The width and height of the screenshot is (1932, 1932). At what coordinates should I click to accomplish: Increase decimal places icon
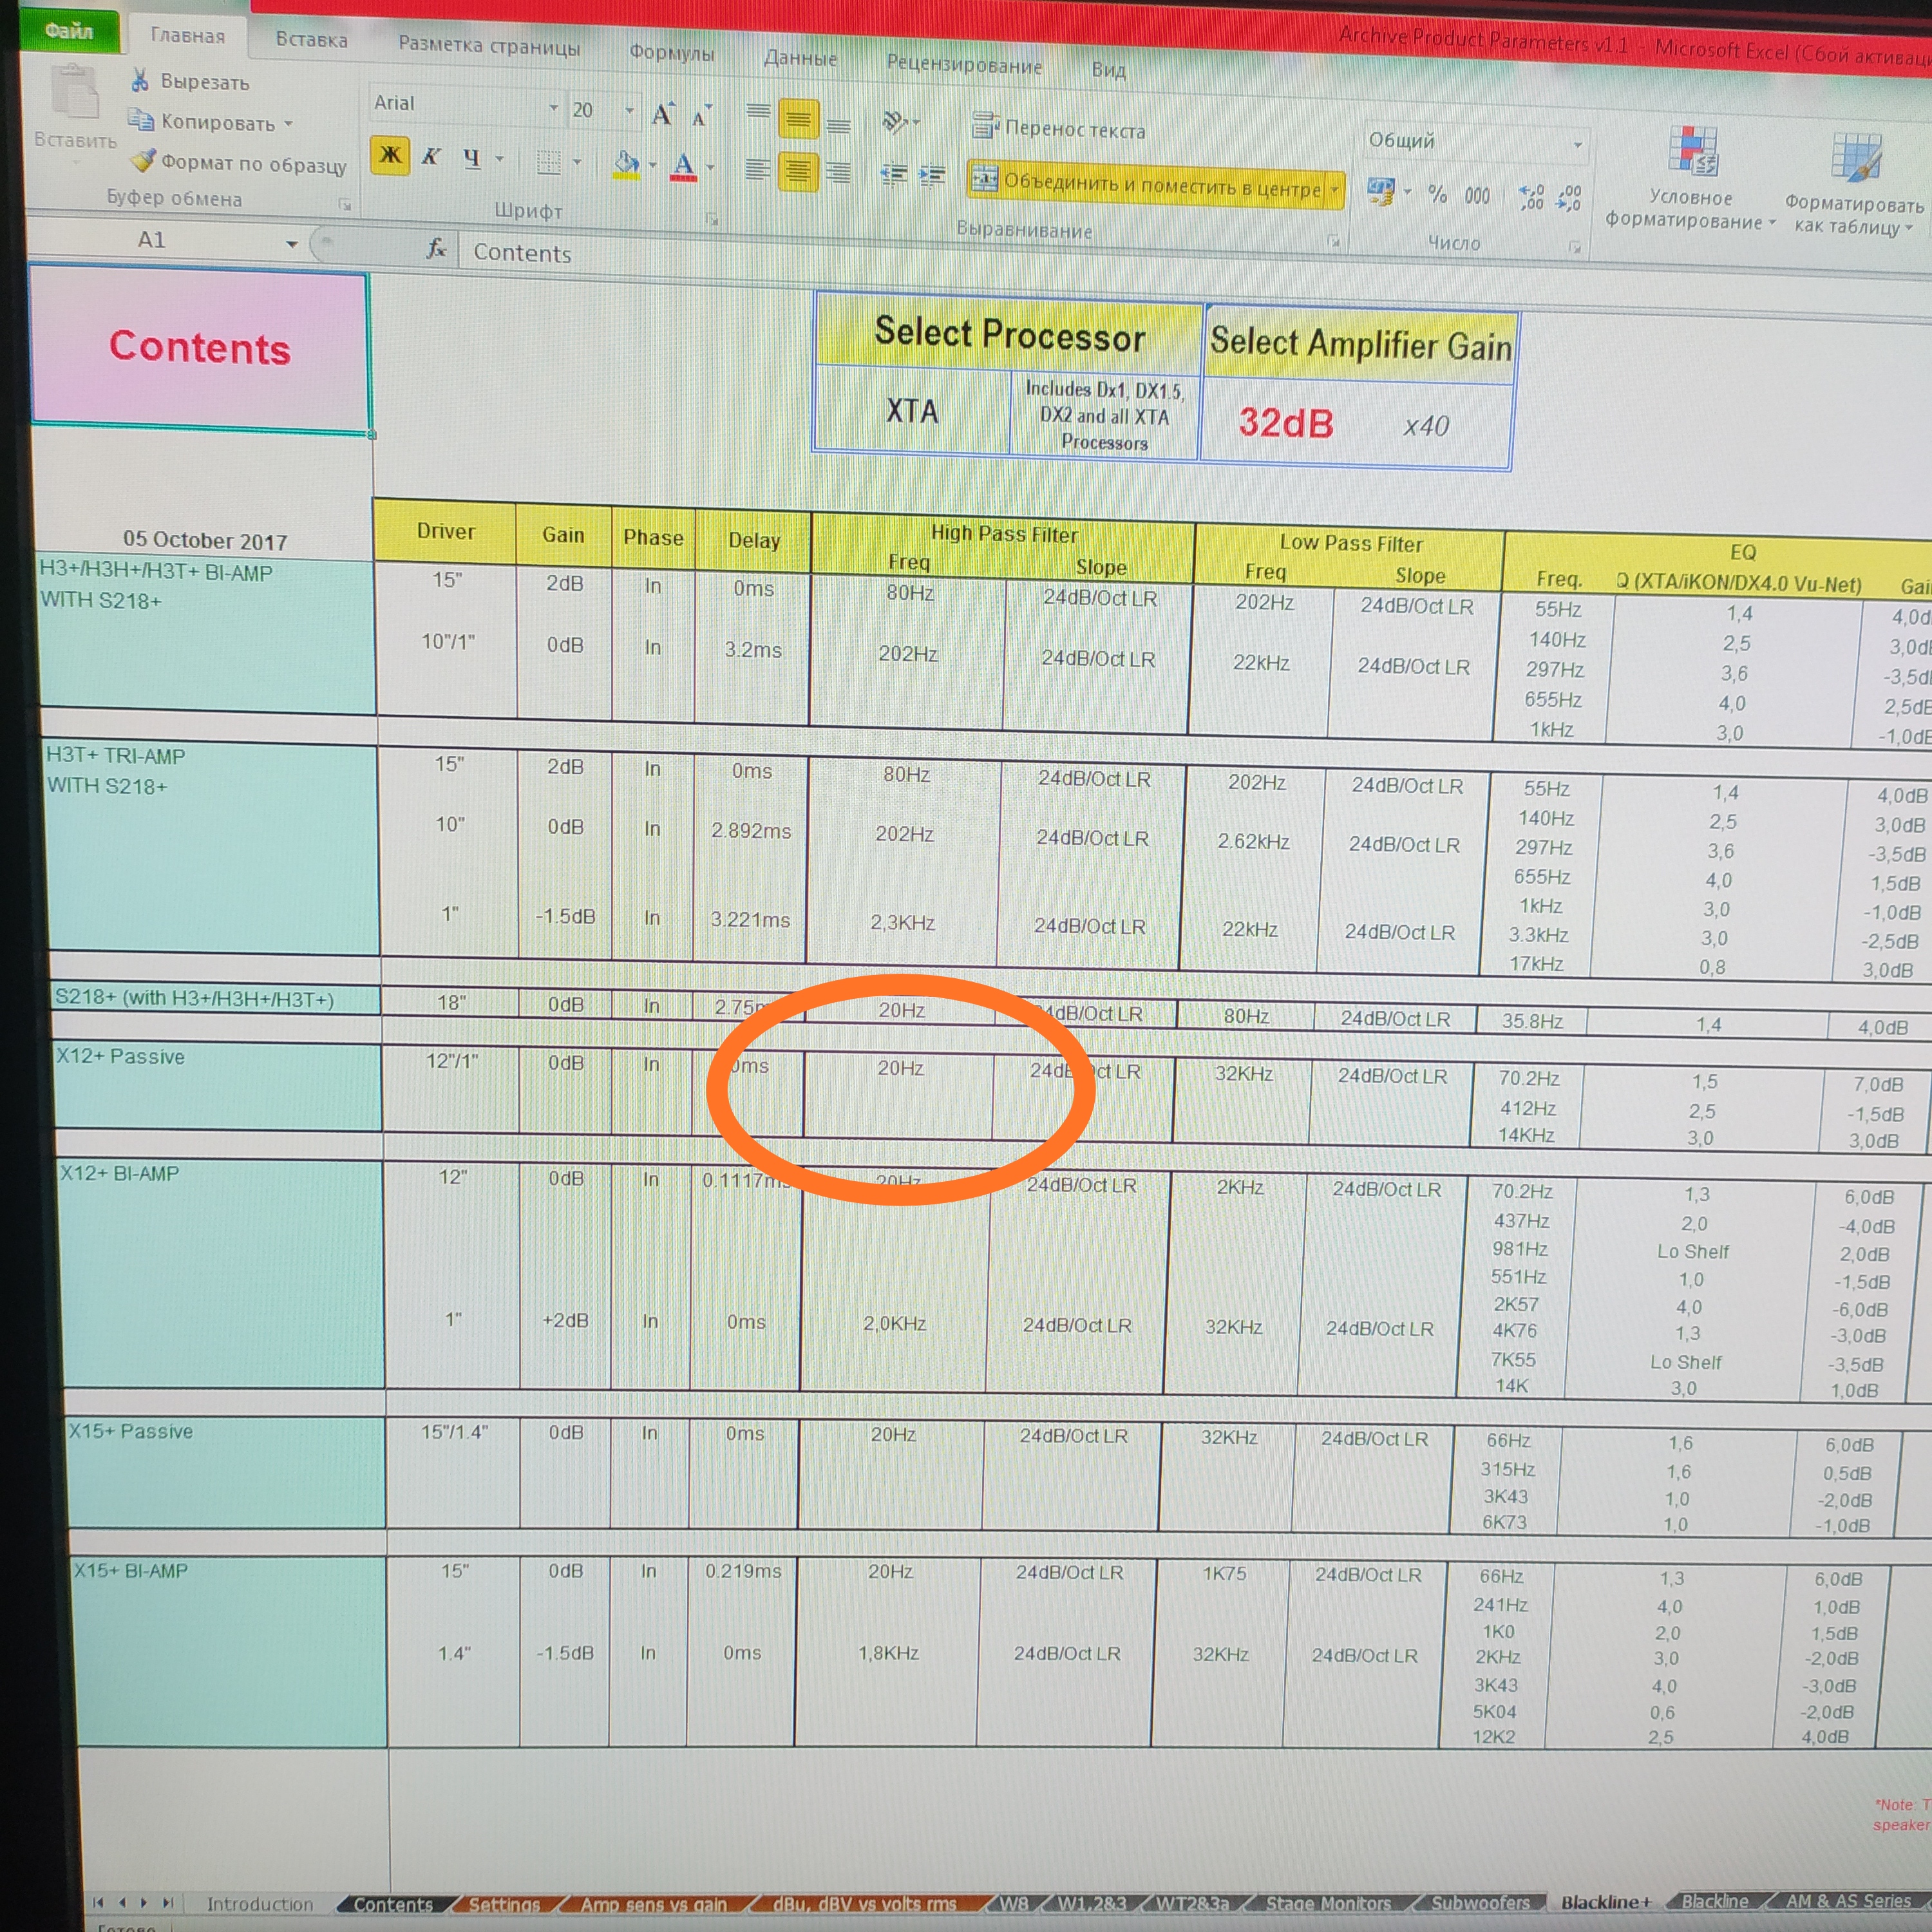(x=1532, y=198)
